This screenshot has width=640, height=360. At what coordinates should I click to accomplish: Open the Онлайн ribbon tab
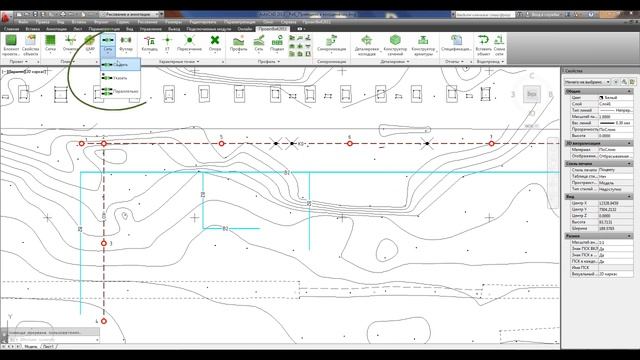coord(244,29)
